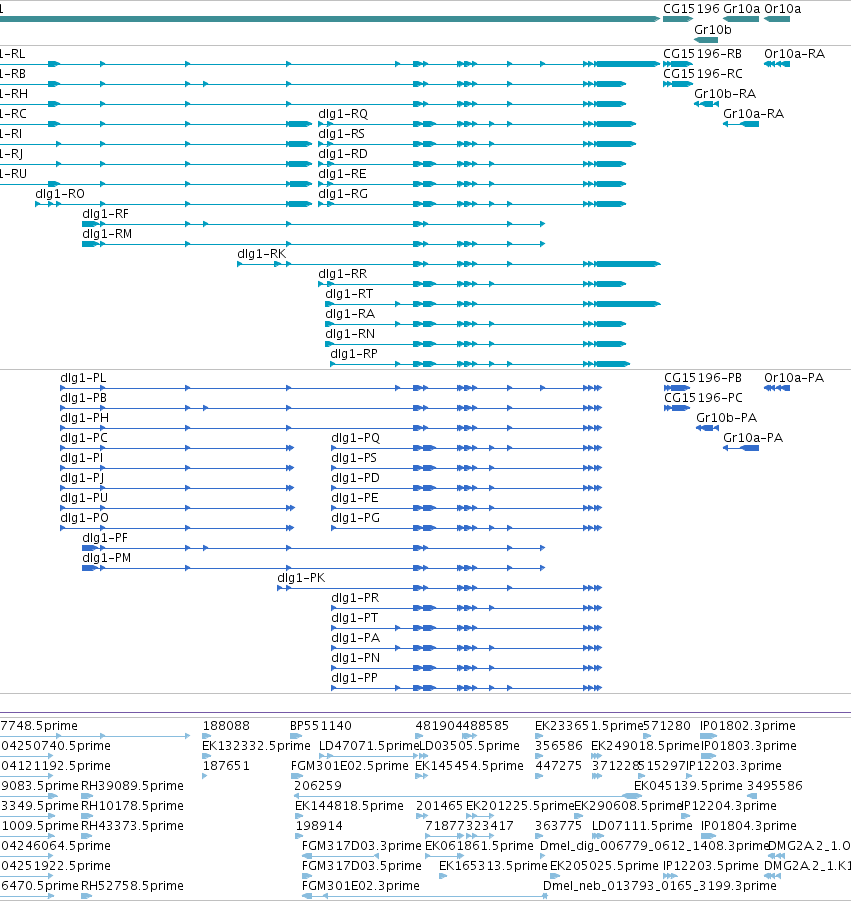Screen dimensions: 851x901
Task: Click the dlg1-PD protein label
Action: click(x=355, y=478)
